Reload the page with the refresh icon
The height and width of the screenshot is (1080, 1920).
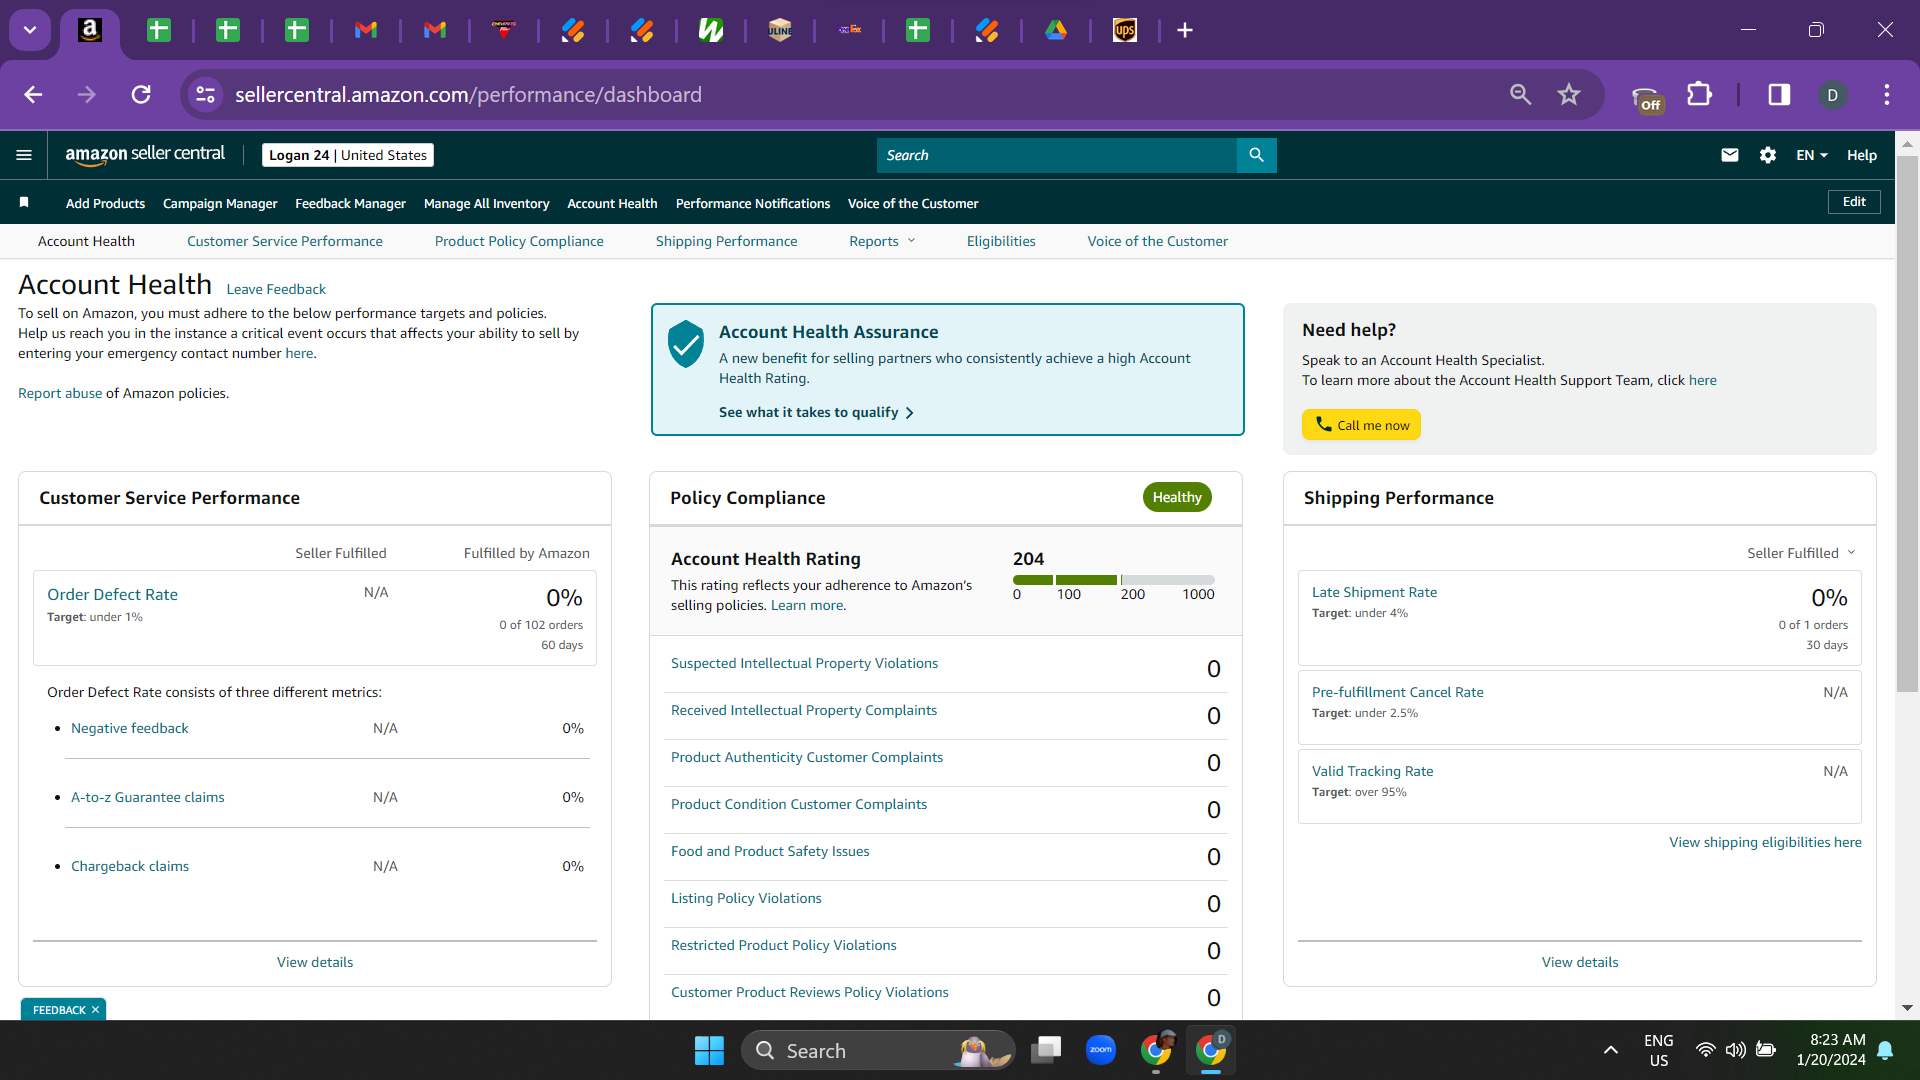pyautogui.click(x=141, y=94)
